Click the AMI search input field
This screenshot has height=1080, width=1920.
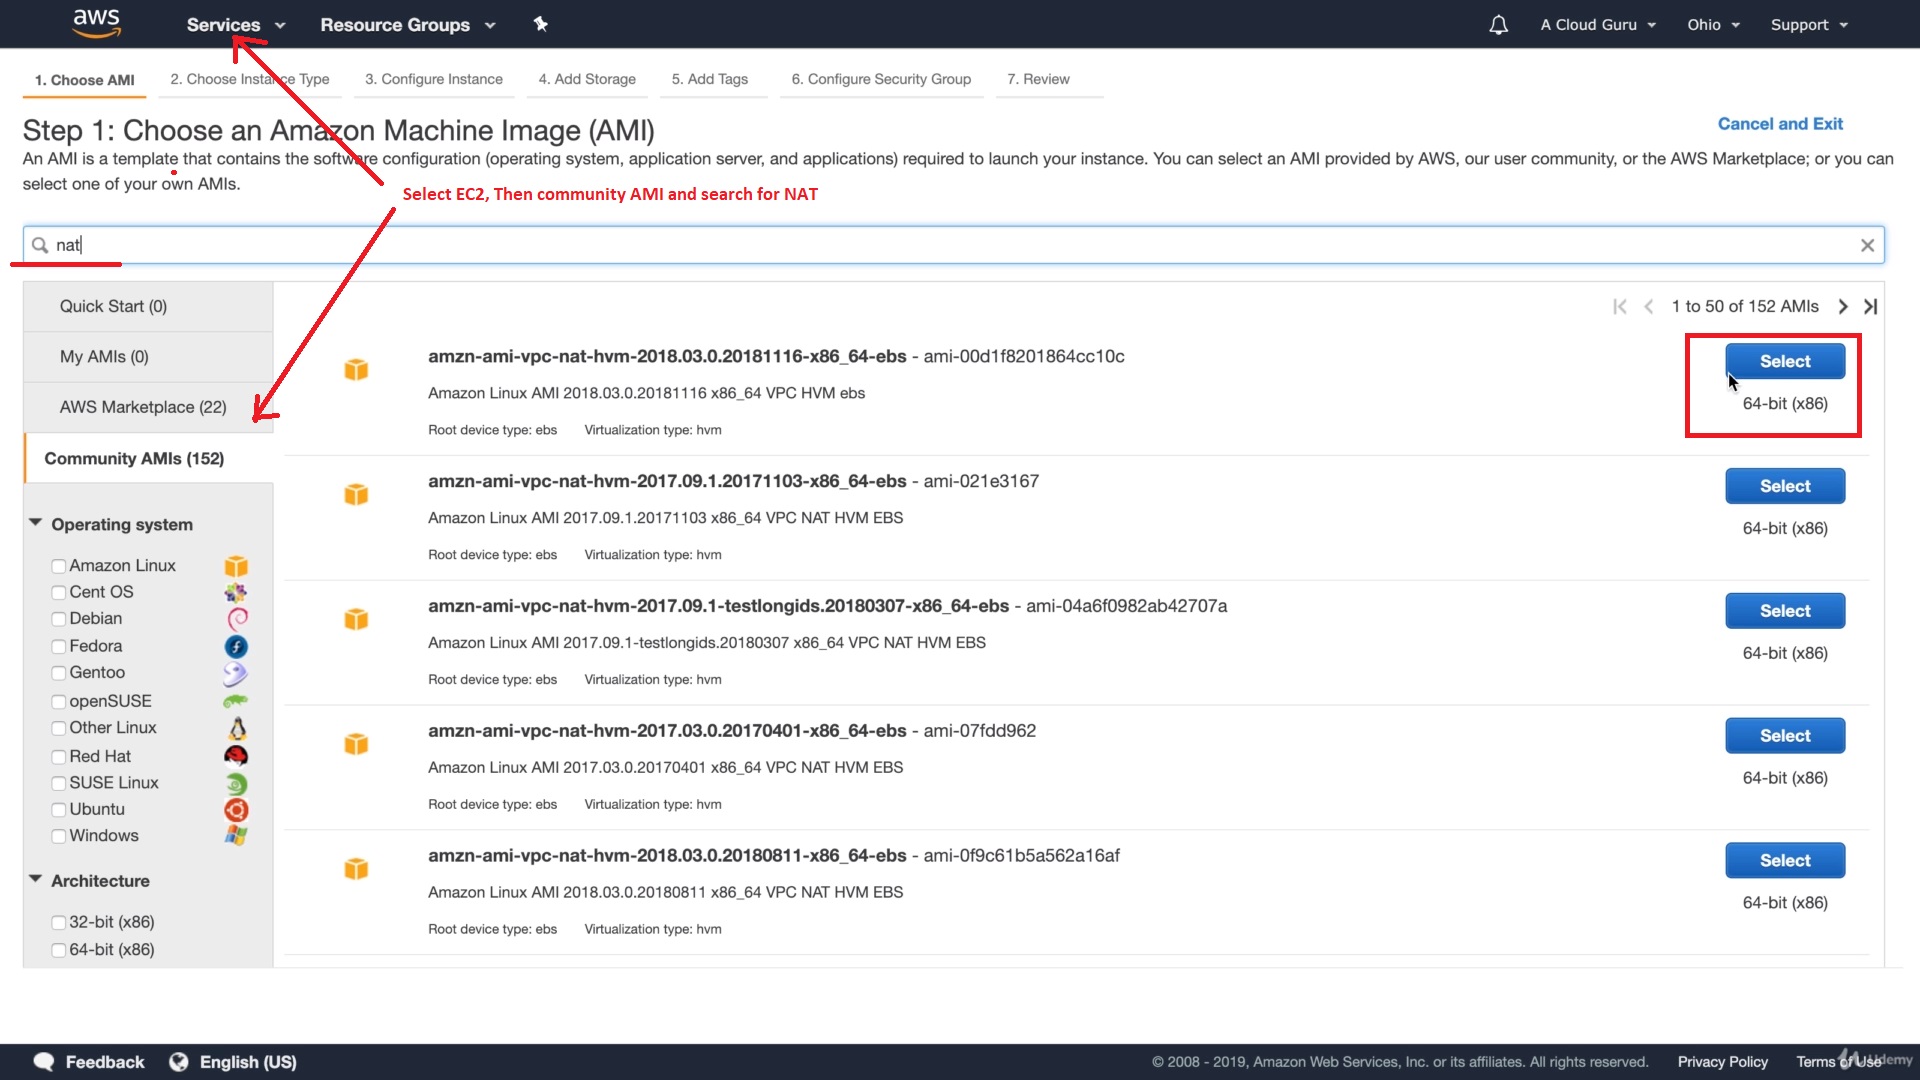(x=950, y=245)
